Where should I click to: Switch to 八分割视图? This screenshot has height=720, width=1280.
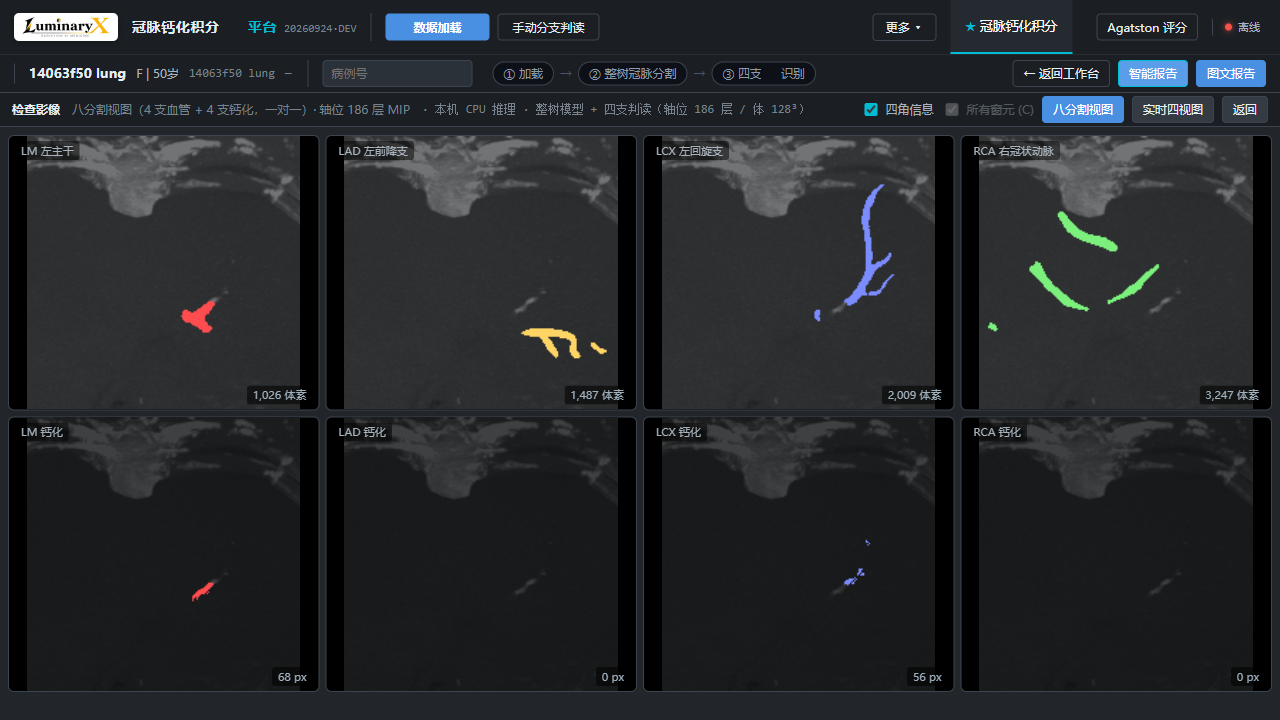click(1083, 110)
